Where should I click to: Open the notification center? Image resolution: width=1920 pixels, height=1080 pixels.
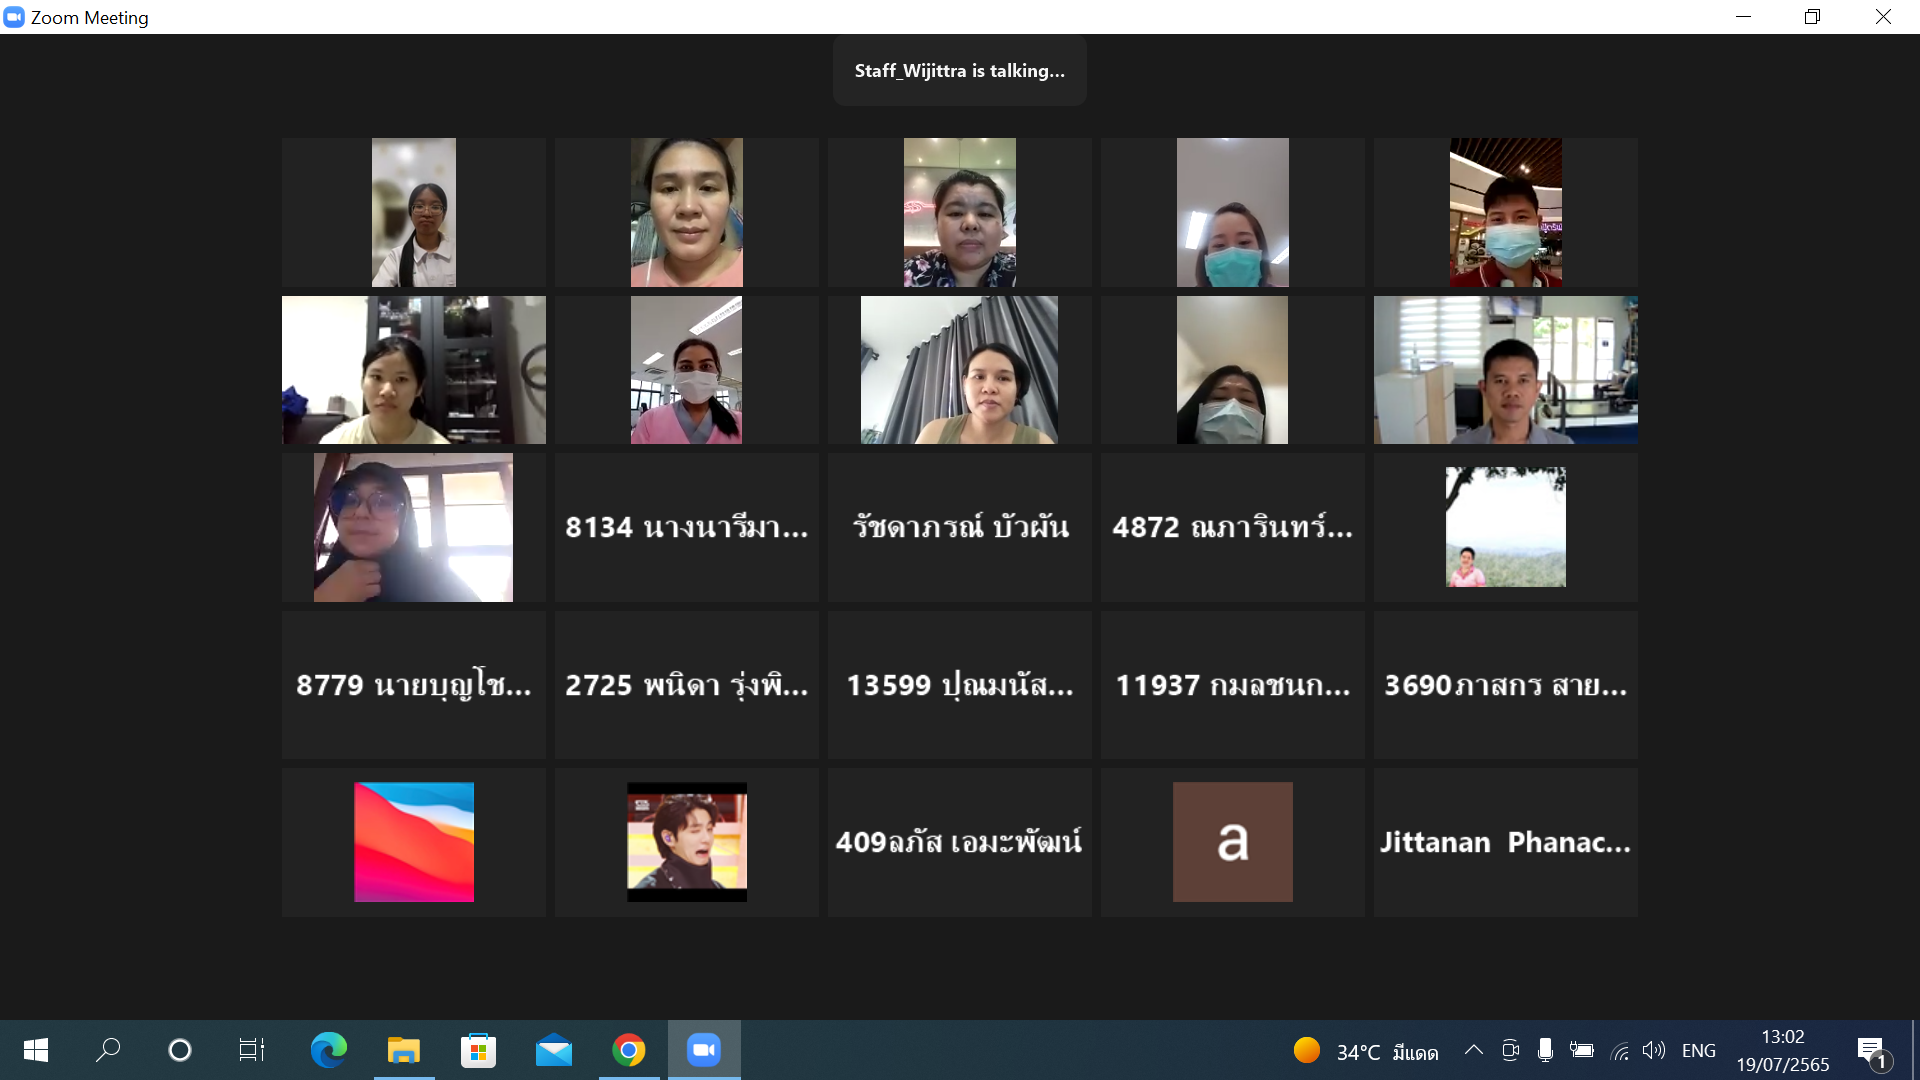tap(1871, 1050)
